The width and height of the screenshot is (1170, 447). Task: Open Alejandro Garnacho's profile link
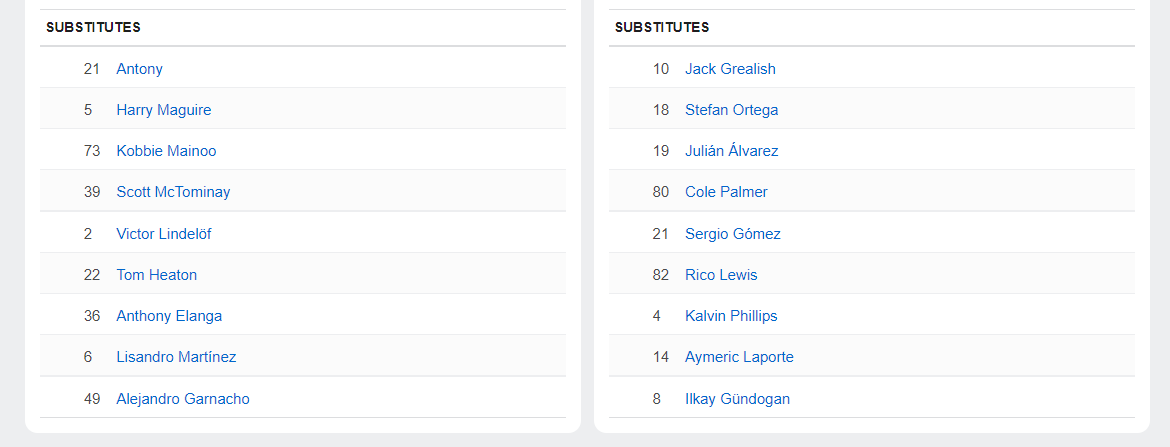tap(183, 399)
